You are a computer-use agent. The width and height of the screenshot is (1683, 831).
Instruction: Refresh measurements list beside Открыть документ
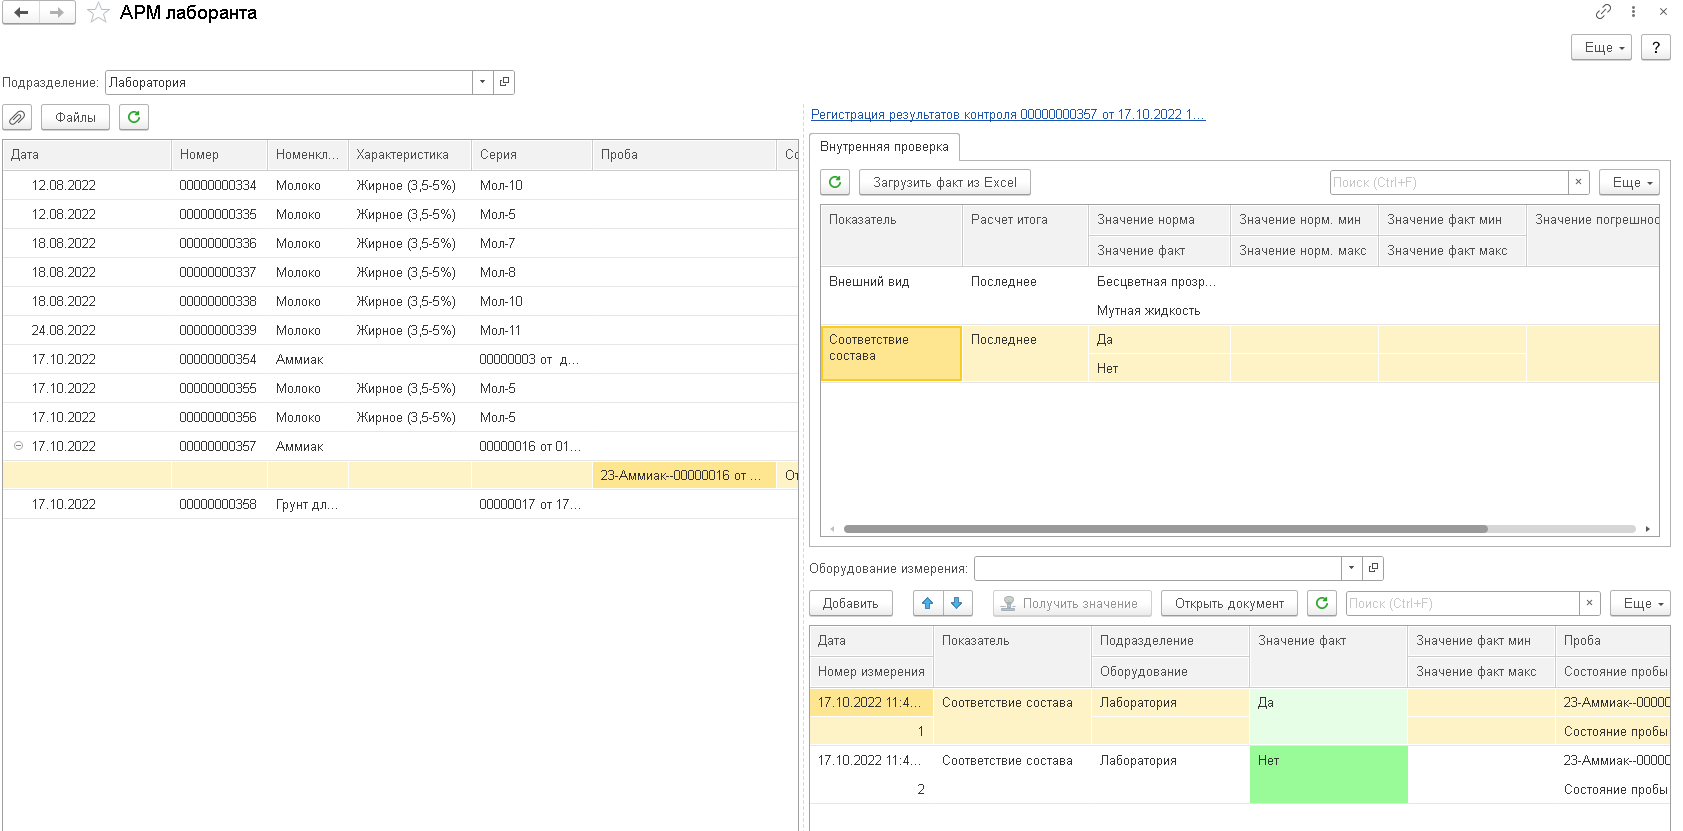pyautogui.click(x=1322, y=603)
